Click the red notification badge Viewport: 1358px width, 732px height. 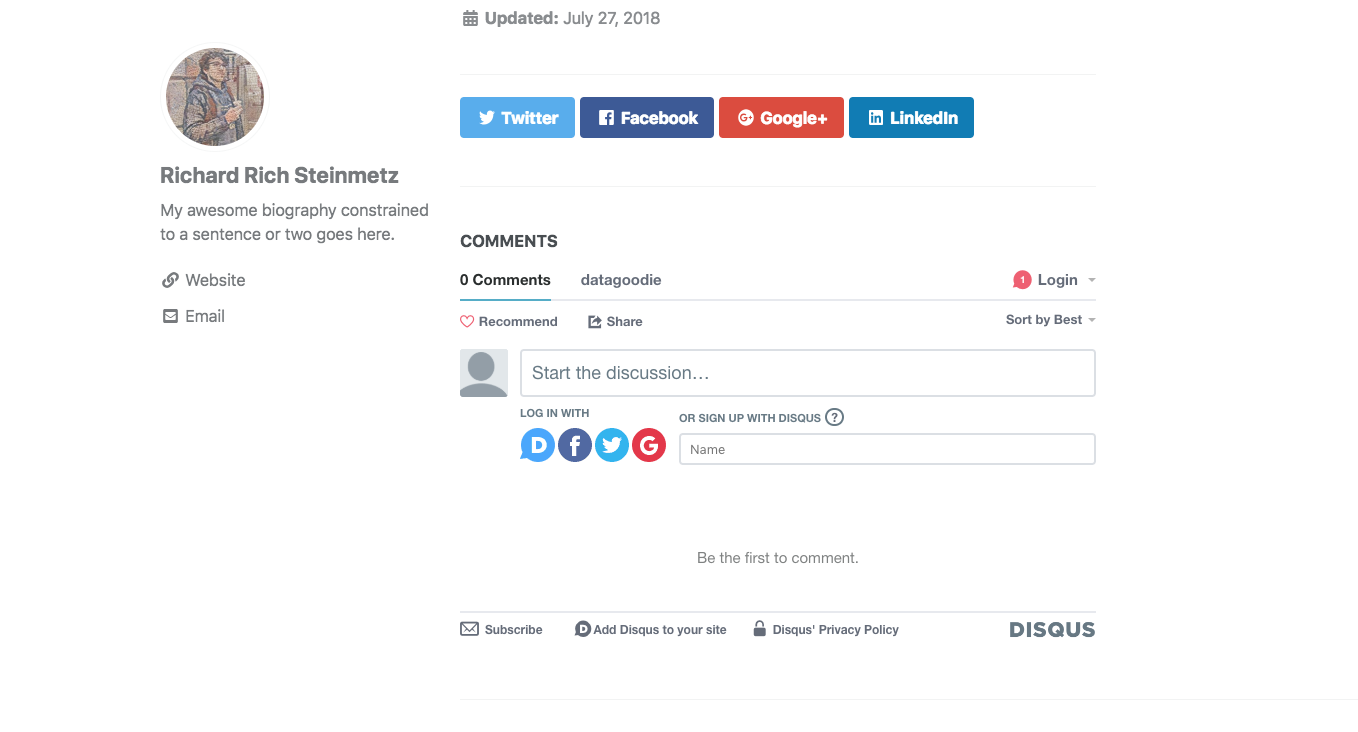[x=1022, y=280]
